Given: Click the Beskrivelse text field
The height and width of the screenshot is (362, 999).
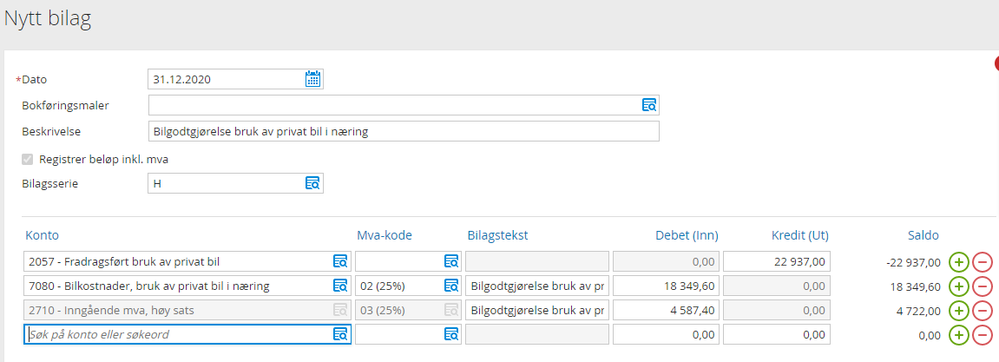Looking at the screenshot, I should coord(403,131).
